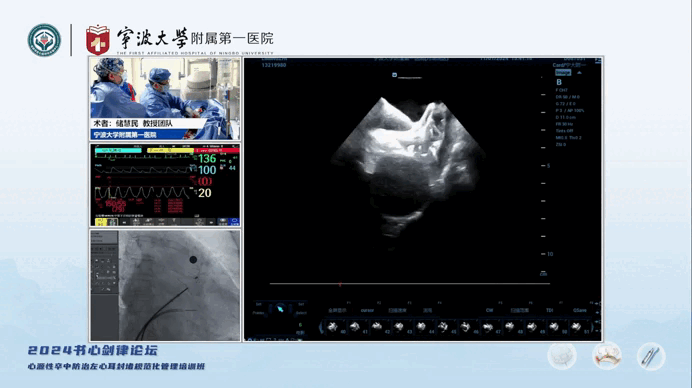Open the heart anatomy circular icon
This screenshot has width=692, height=388.
click(607, 356)
